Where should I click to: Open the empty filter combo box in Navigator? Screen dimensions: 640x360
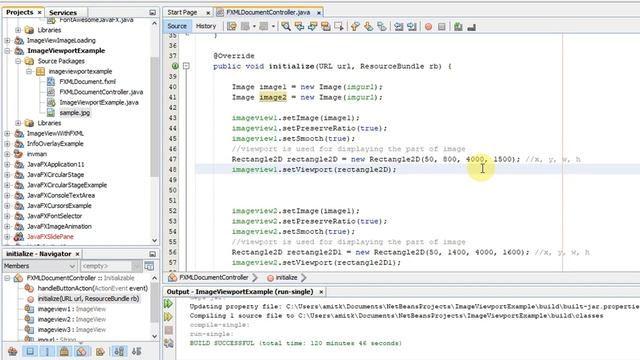pos(111,266)
